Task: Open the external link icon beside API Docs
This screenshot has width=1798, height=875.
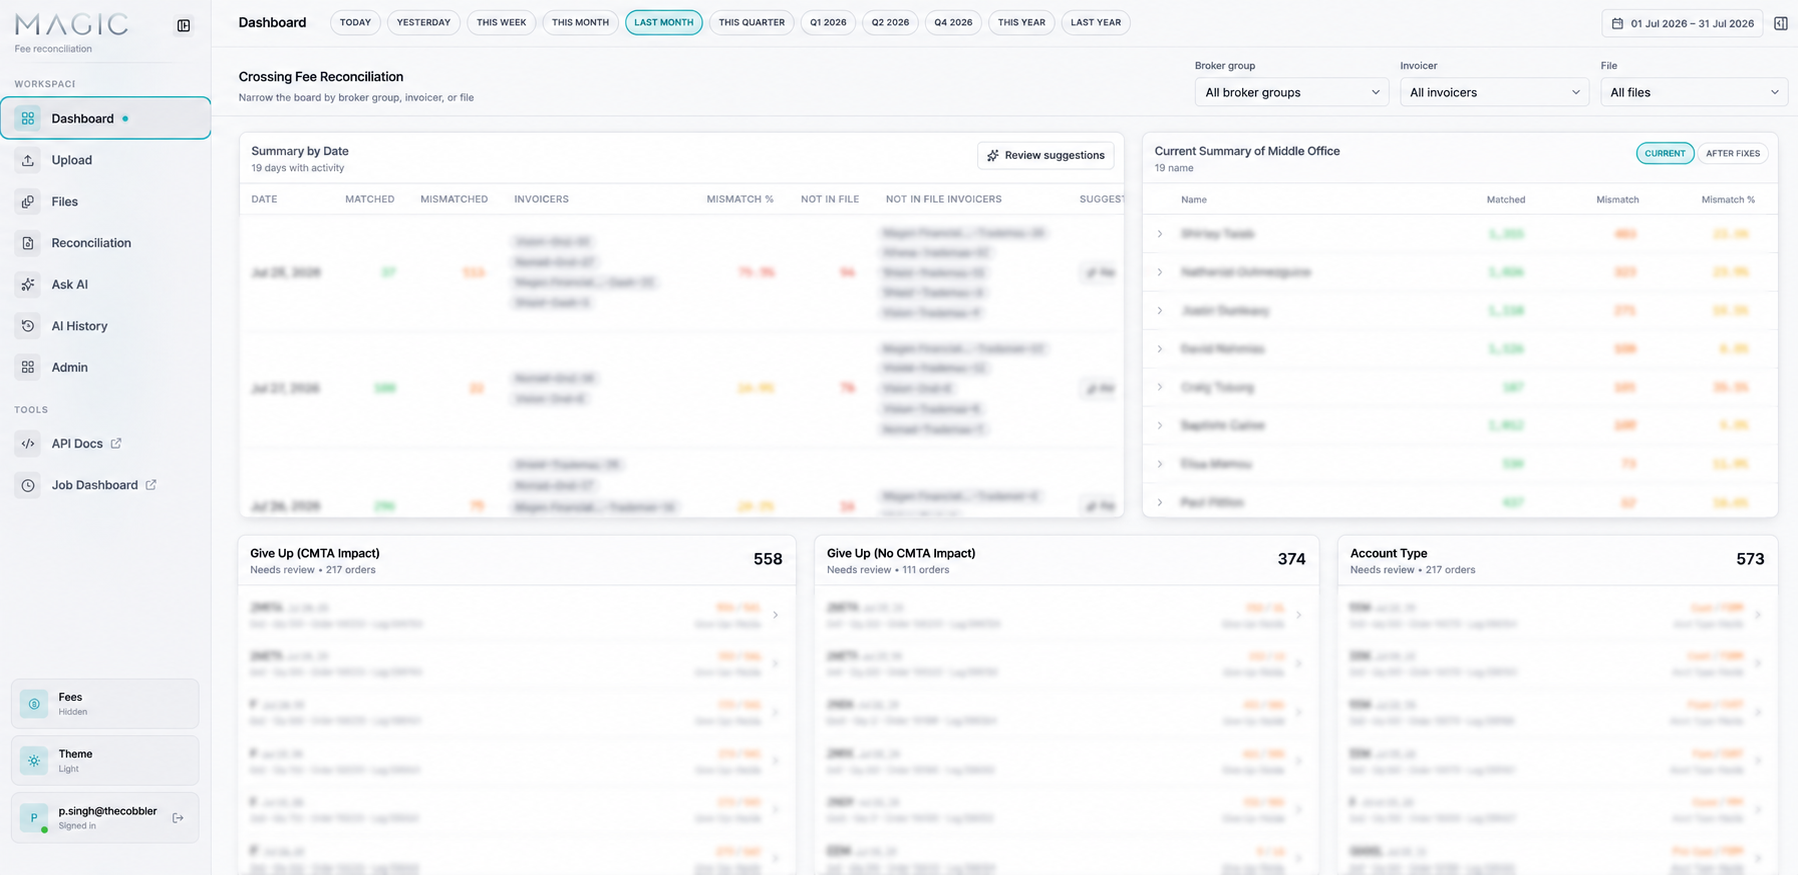Action: 116,443
